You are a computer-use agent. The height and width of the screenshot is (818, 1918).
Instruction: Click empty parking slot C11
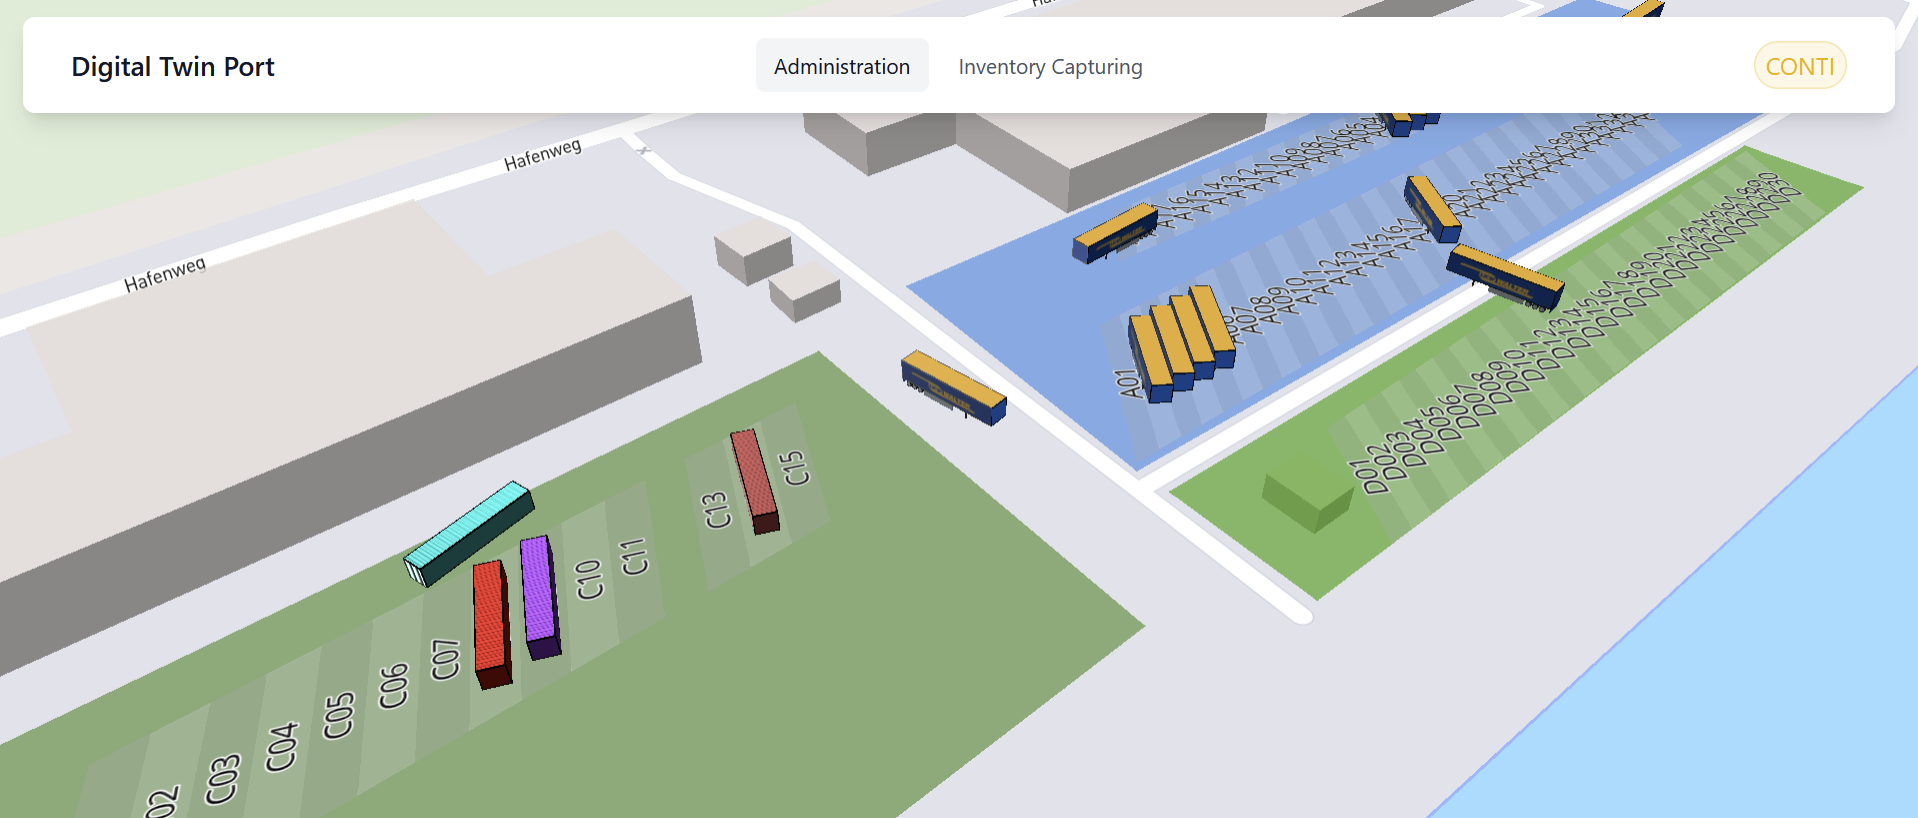click(634, 556)
